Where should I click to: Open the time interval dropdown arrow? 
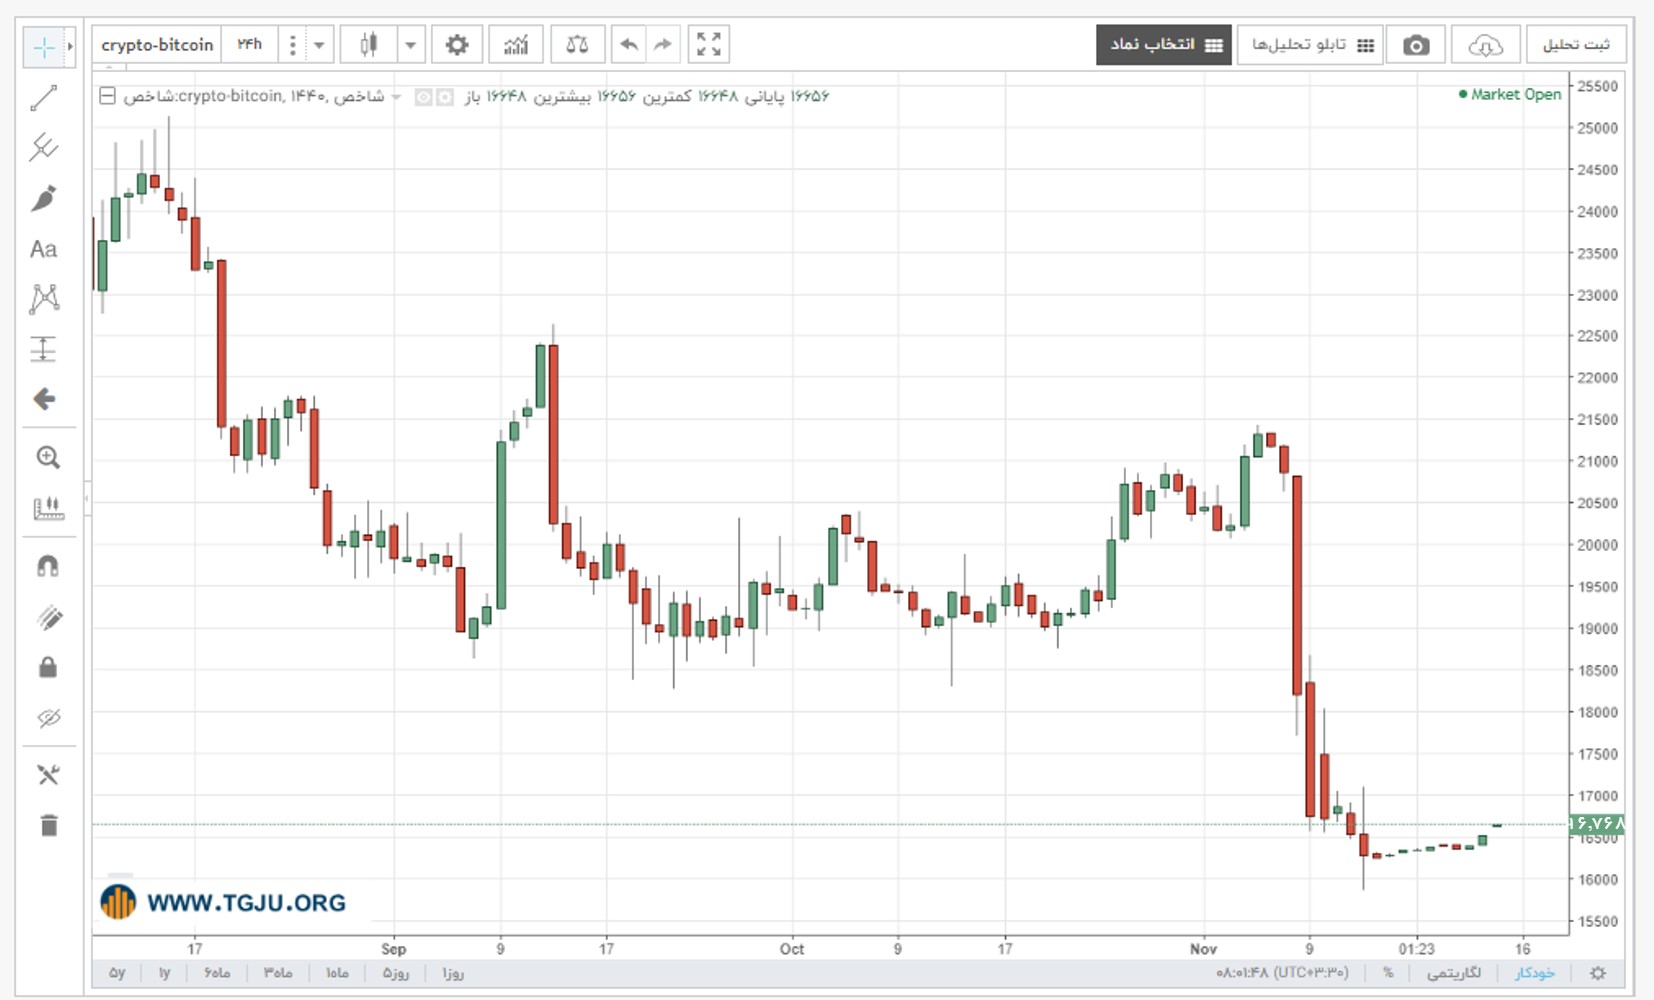319,45
